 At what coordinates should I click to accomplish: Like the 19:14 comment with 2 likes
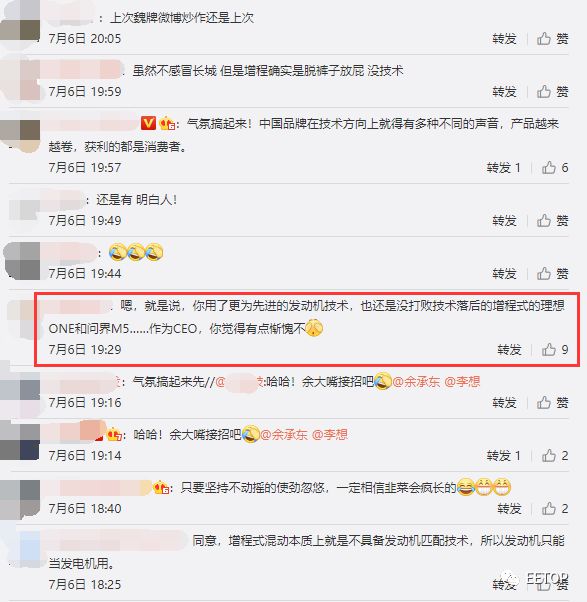click(554, 455)
